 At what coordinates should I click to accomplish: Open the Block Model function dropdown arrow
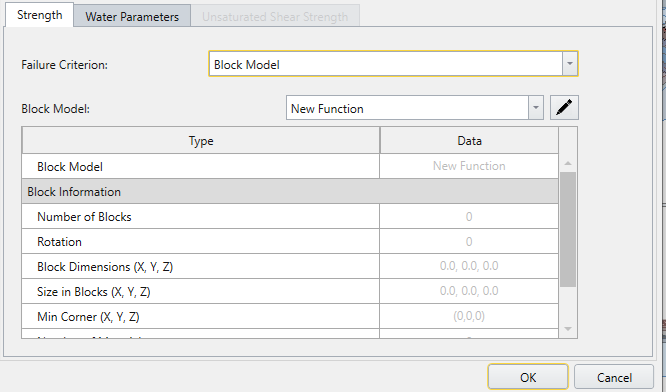(x=536, y=108)
